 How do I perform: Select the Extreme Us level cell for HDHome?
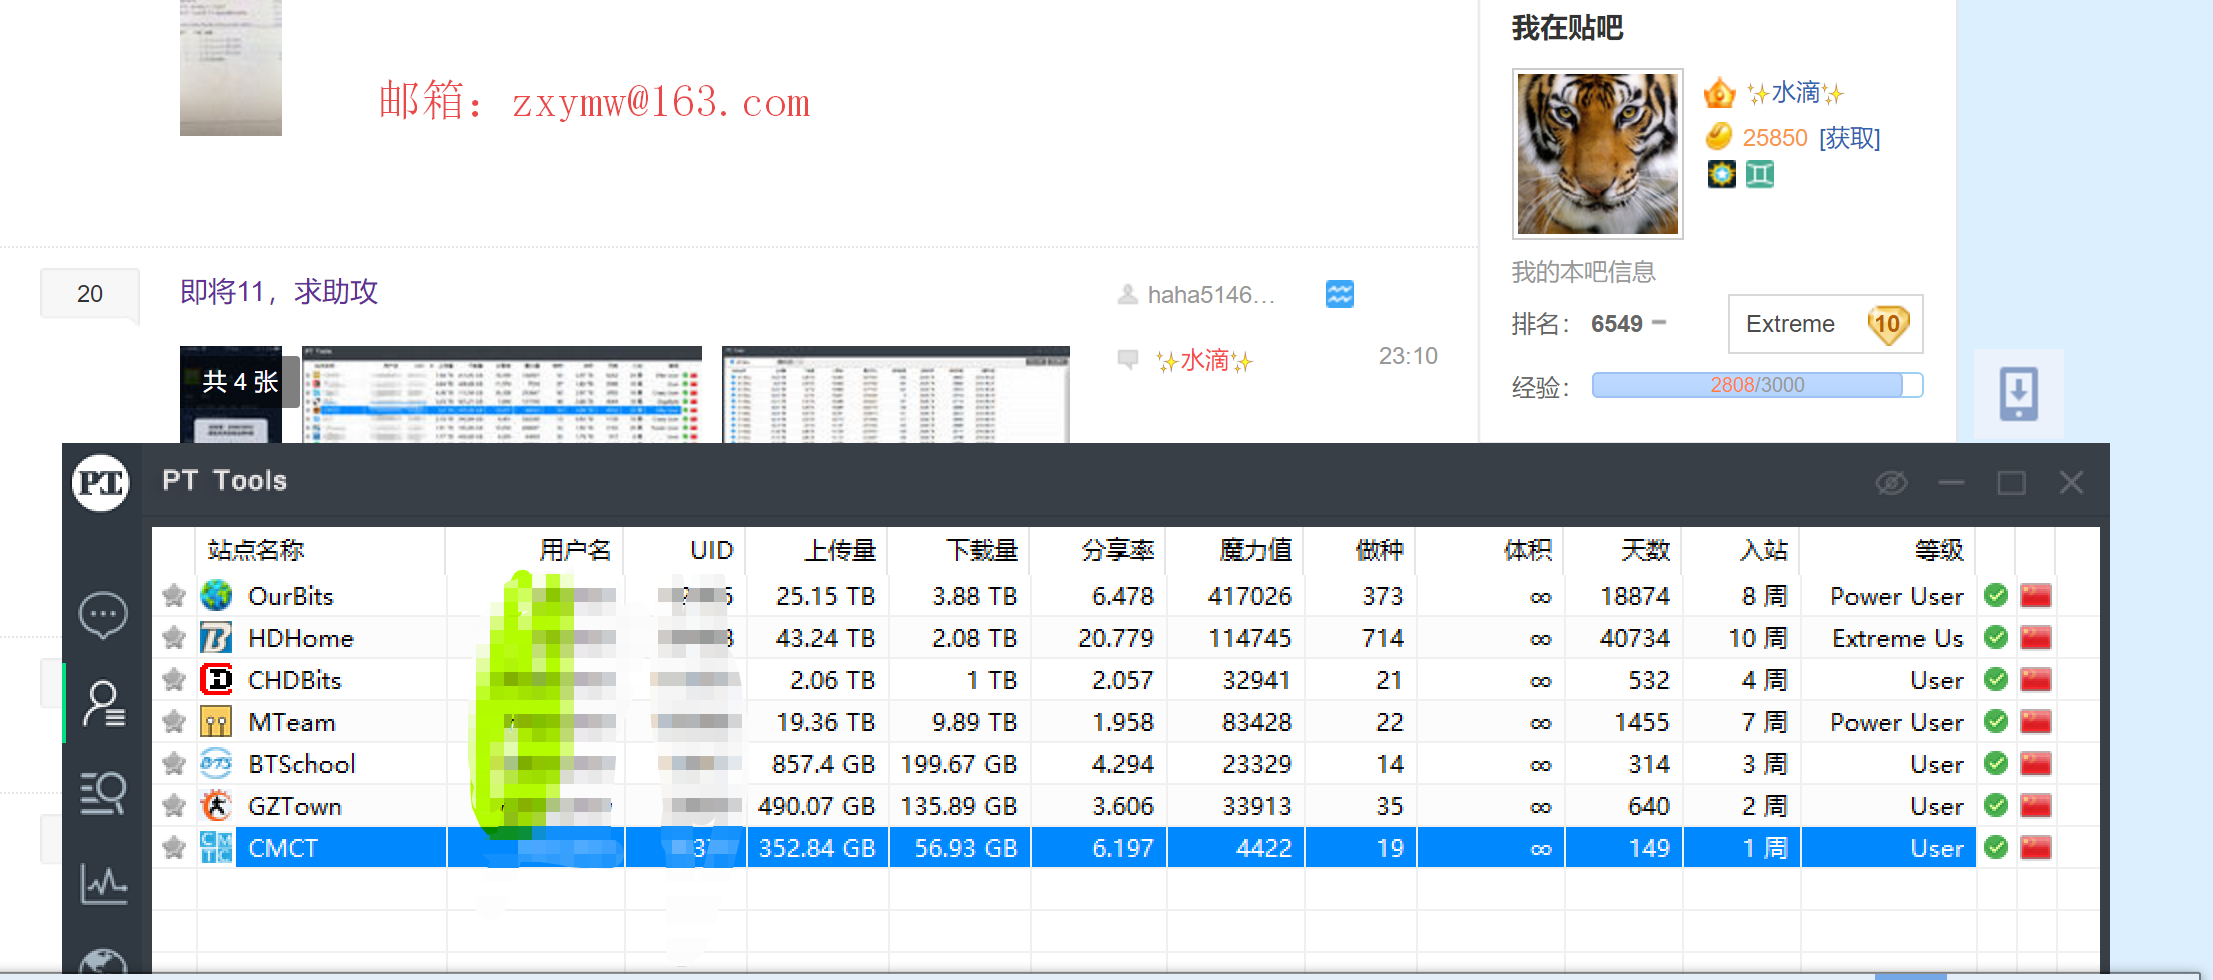[x=1888, y=638]
